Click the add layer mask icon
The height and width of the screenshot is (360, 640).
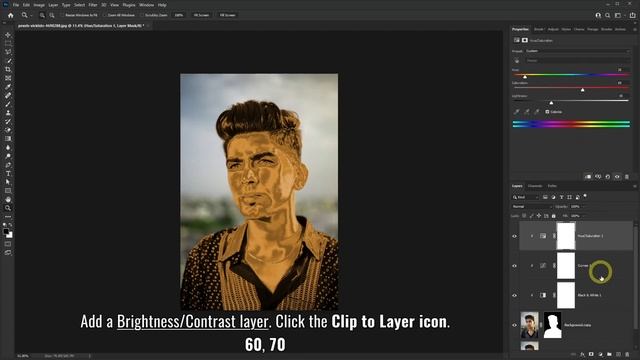point(591,355)
